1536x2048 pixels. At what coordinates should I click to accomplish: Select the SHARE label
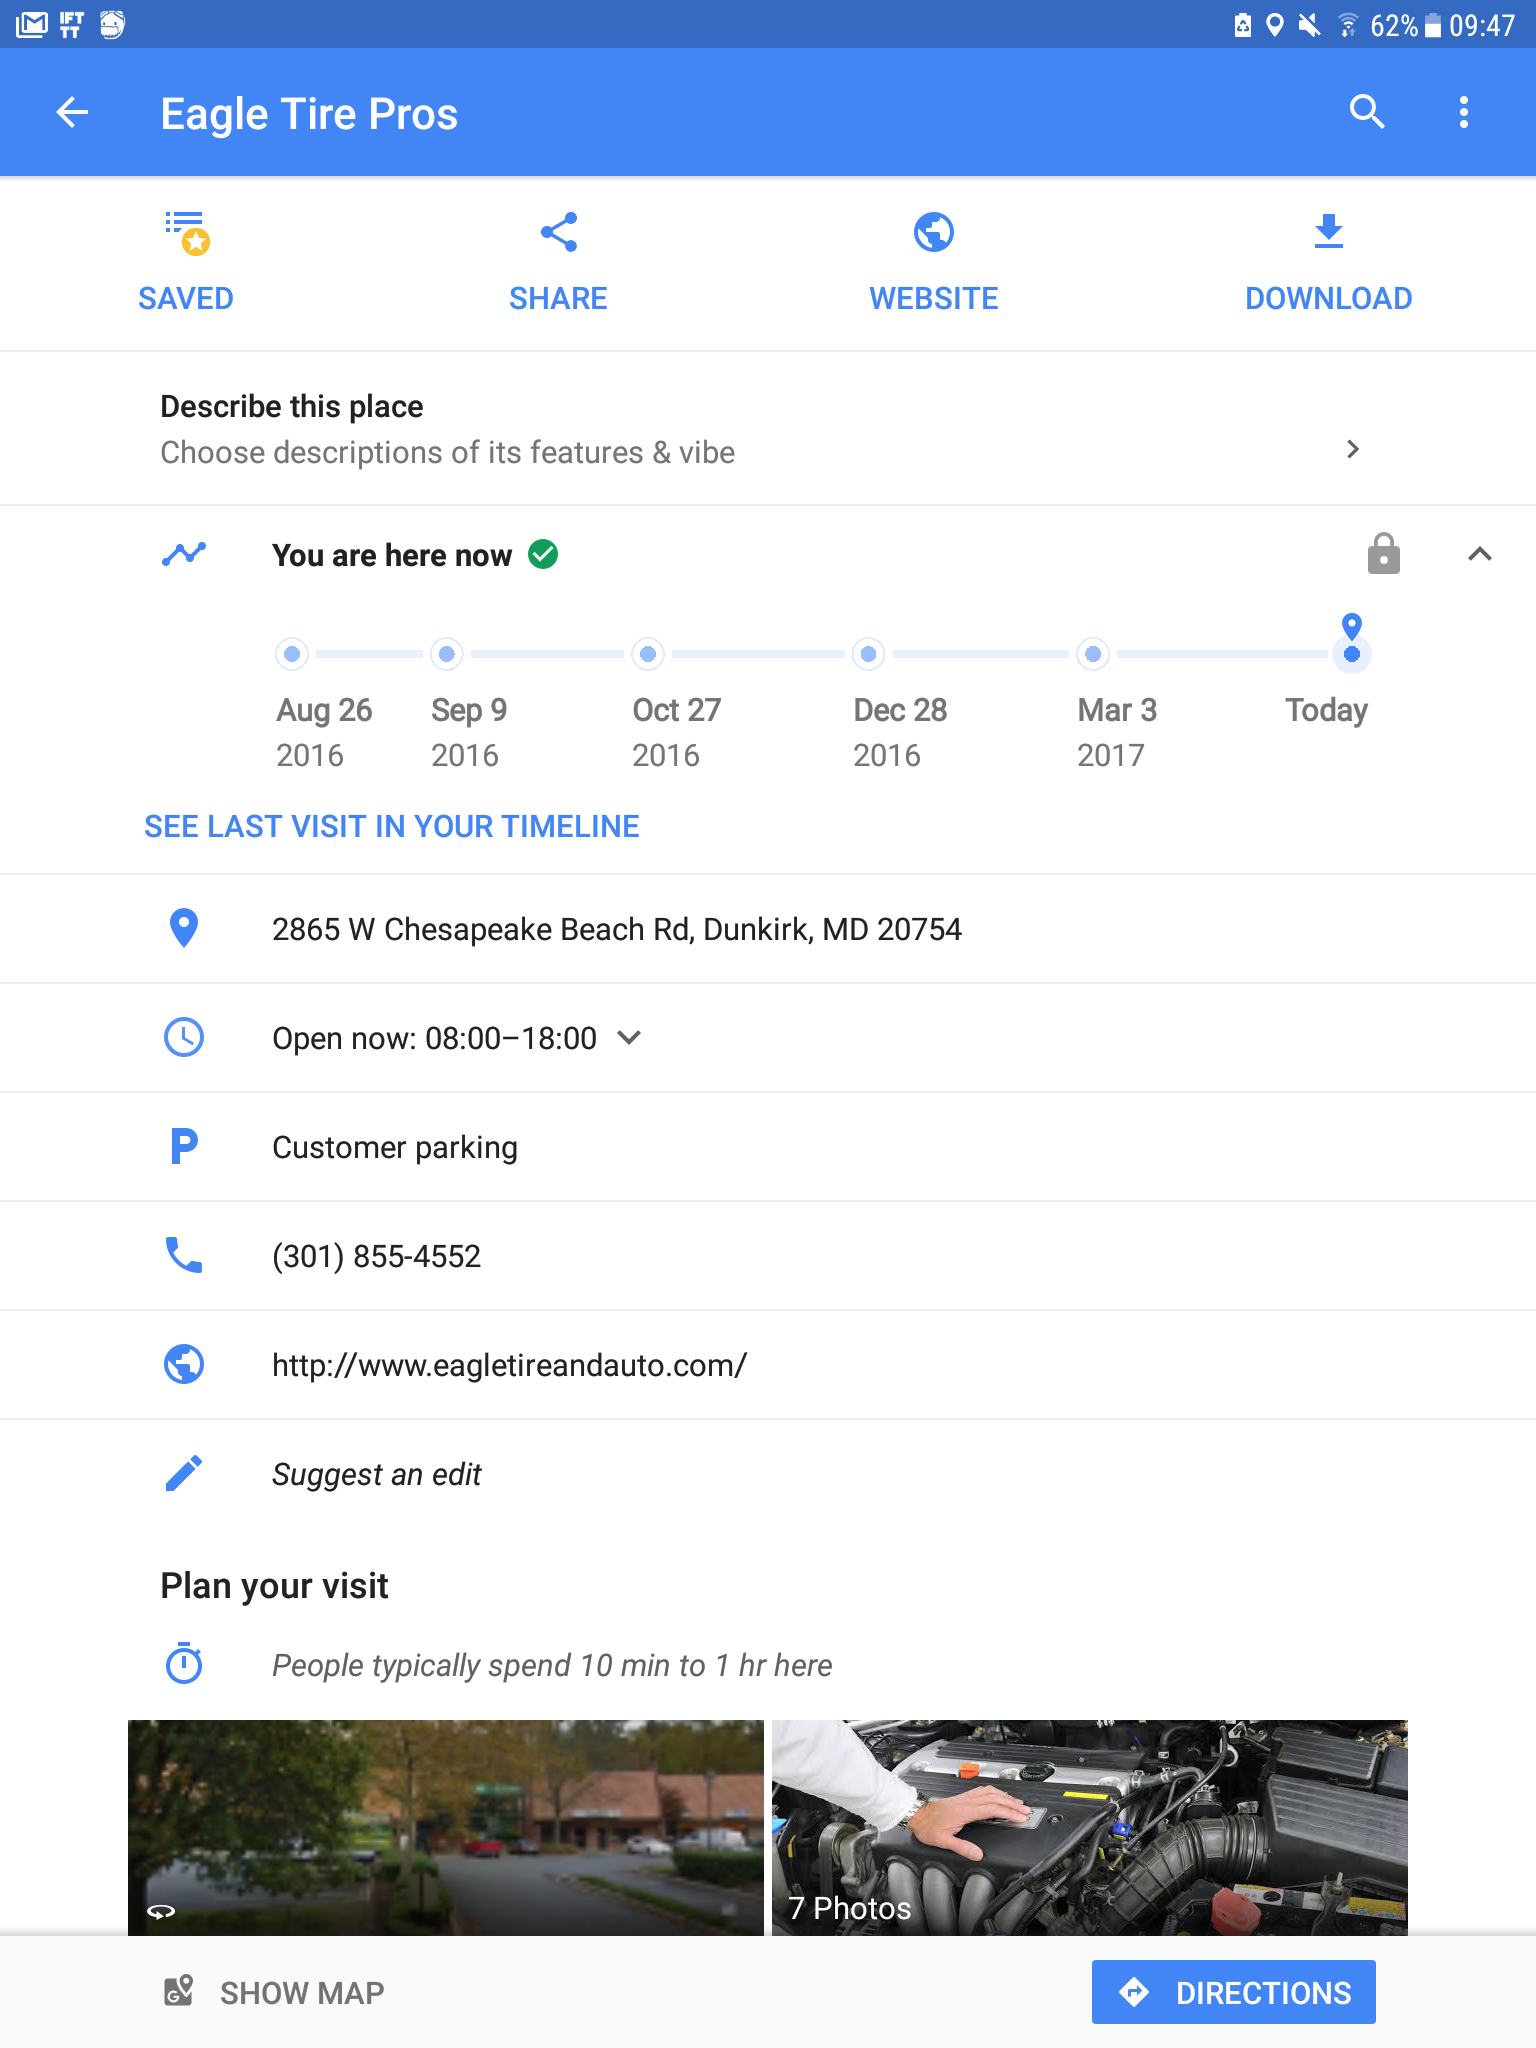pos(558,298)
